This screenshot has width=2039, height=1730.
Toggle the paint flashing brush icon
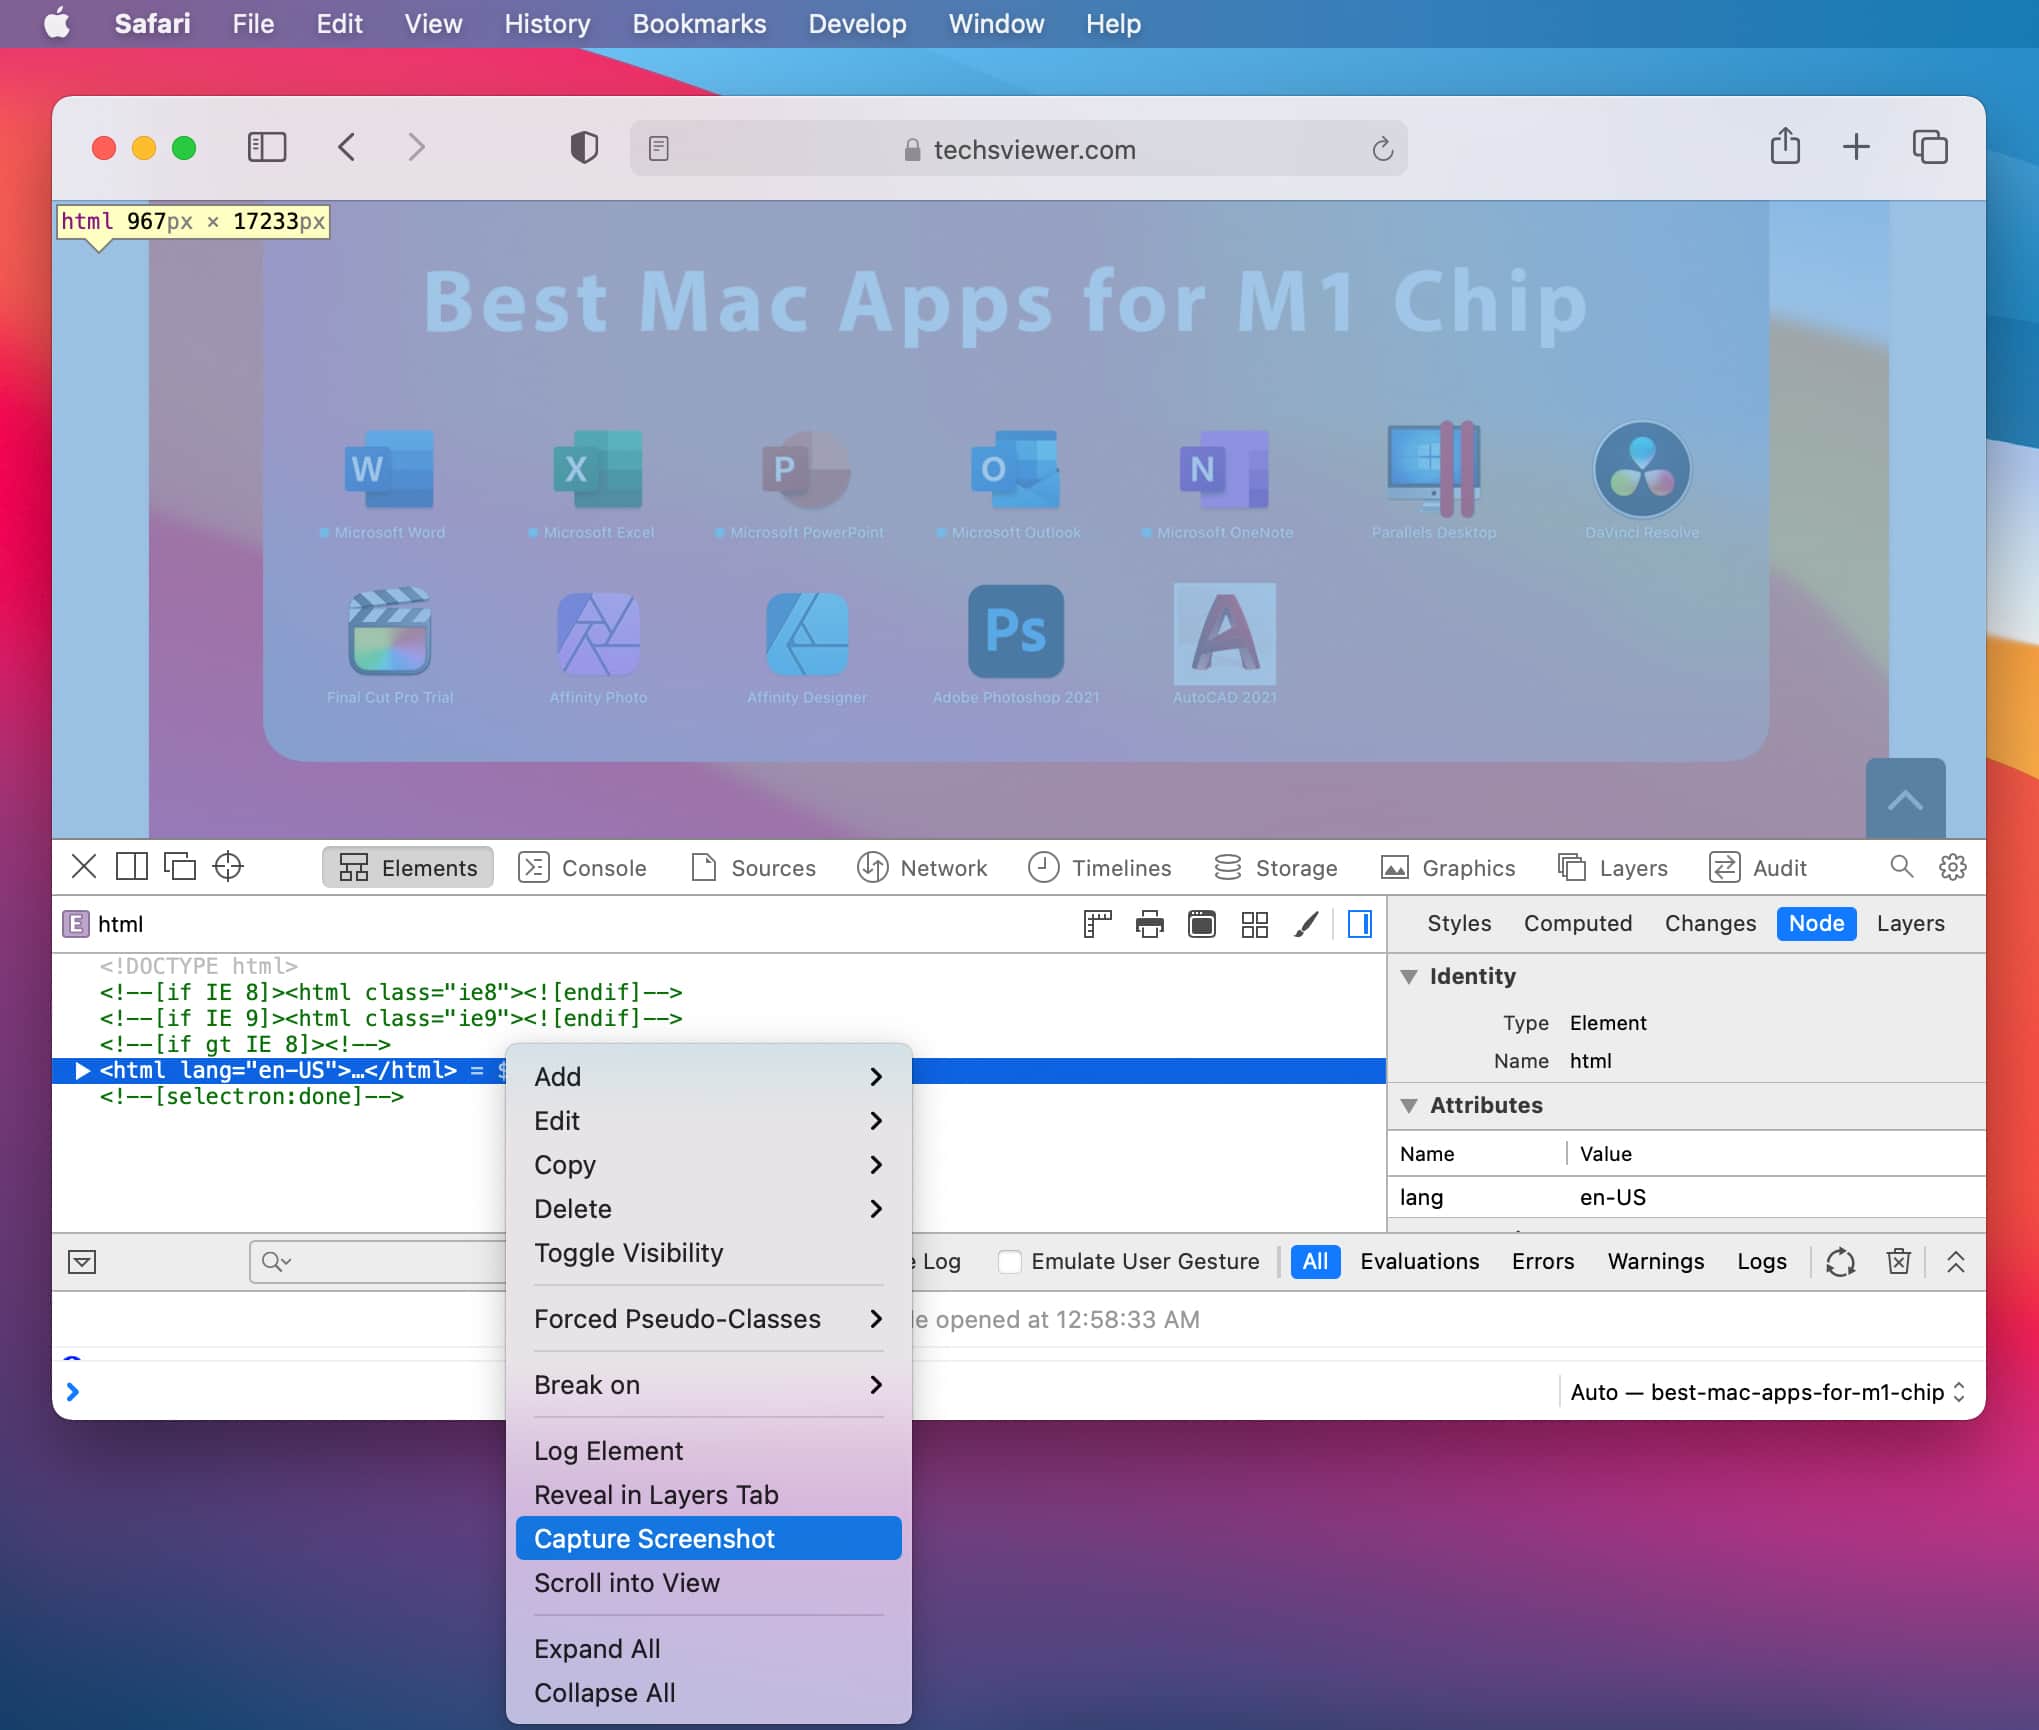[1305, 924]
